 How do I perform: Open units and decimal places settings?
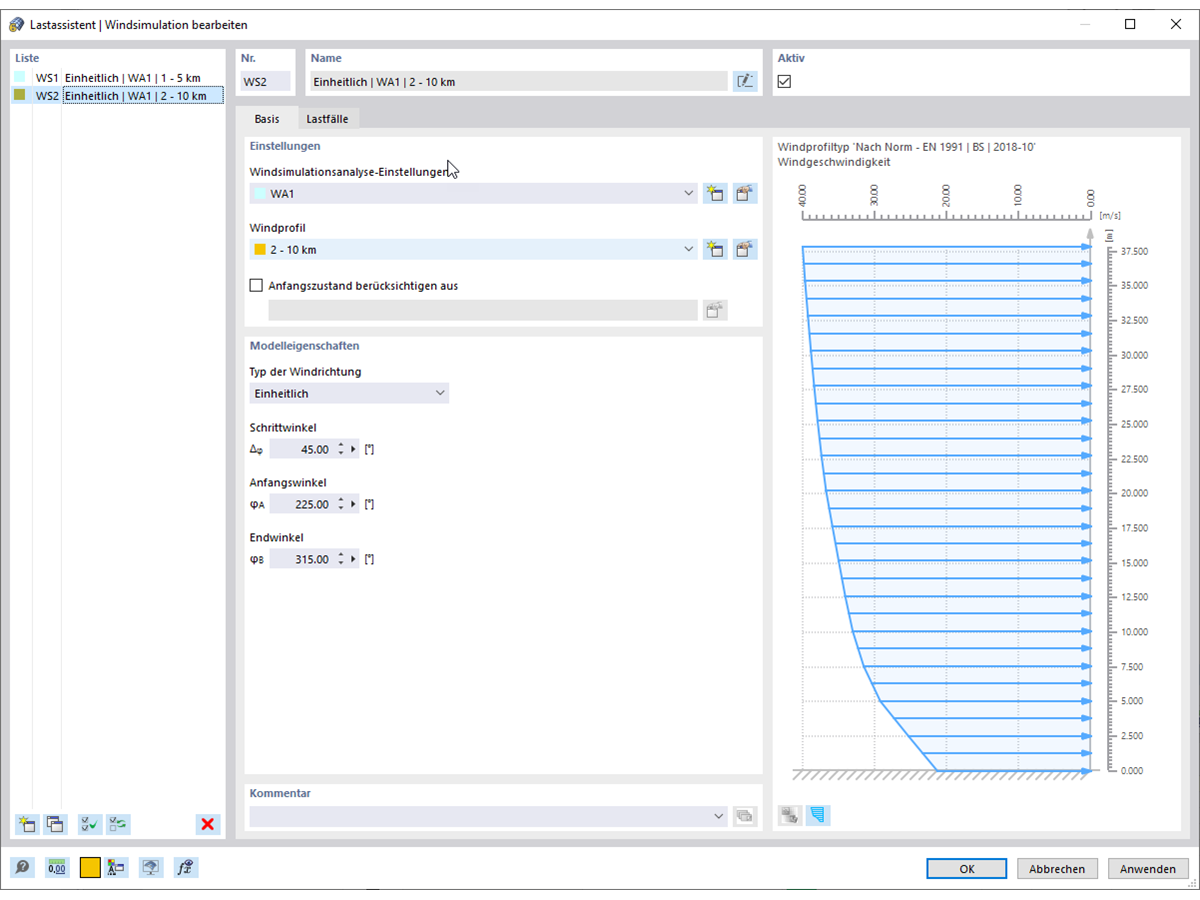[56, 868]
